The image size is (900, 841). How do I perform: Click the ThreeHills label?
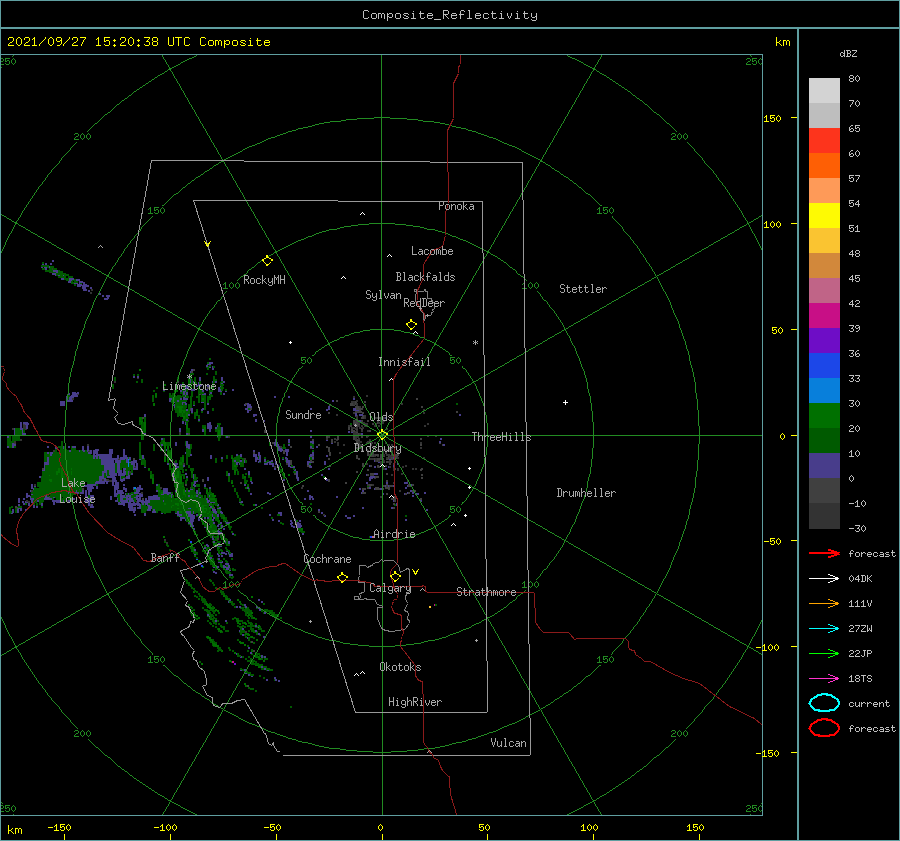(501, 437)
